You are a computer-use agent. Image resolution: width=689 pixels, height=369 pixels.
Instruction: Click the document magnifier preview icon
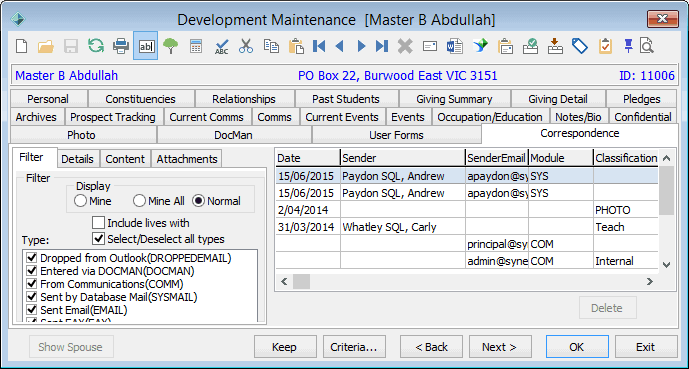pos(647,46)
